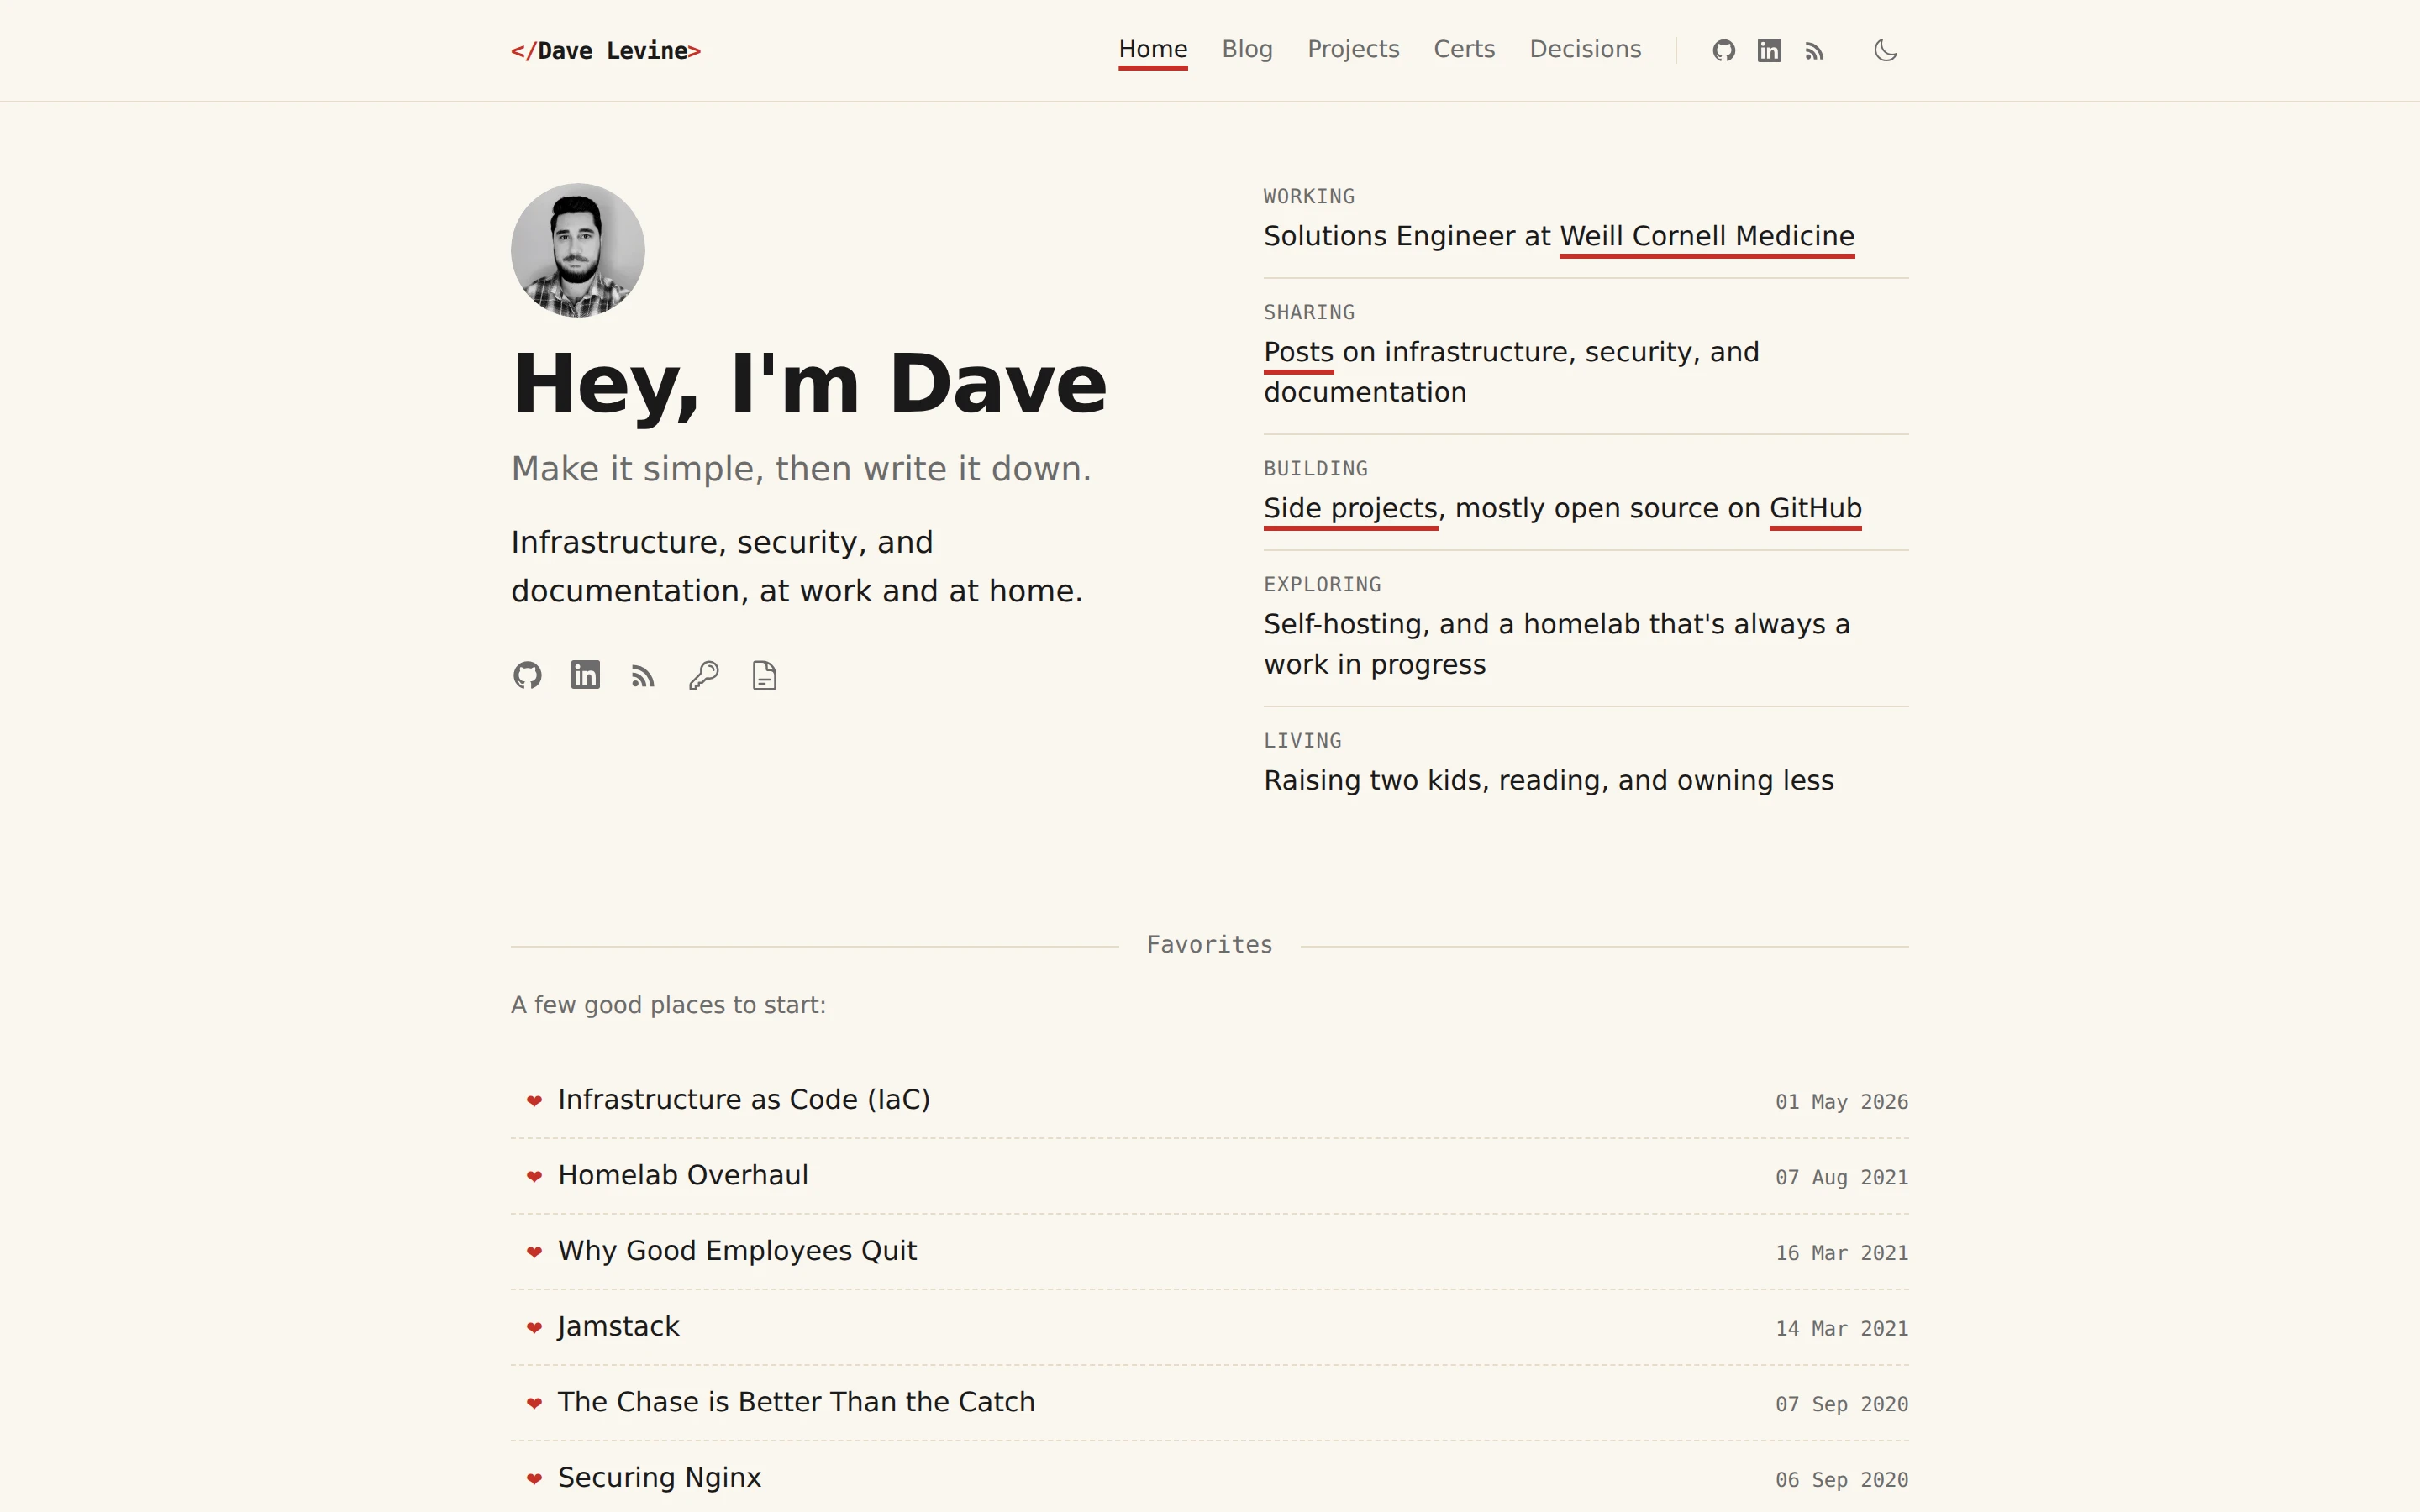
Task: Click the date 07 Aug 2021
Action: point(1842,1178)
